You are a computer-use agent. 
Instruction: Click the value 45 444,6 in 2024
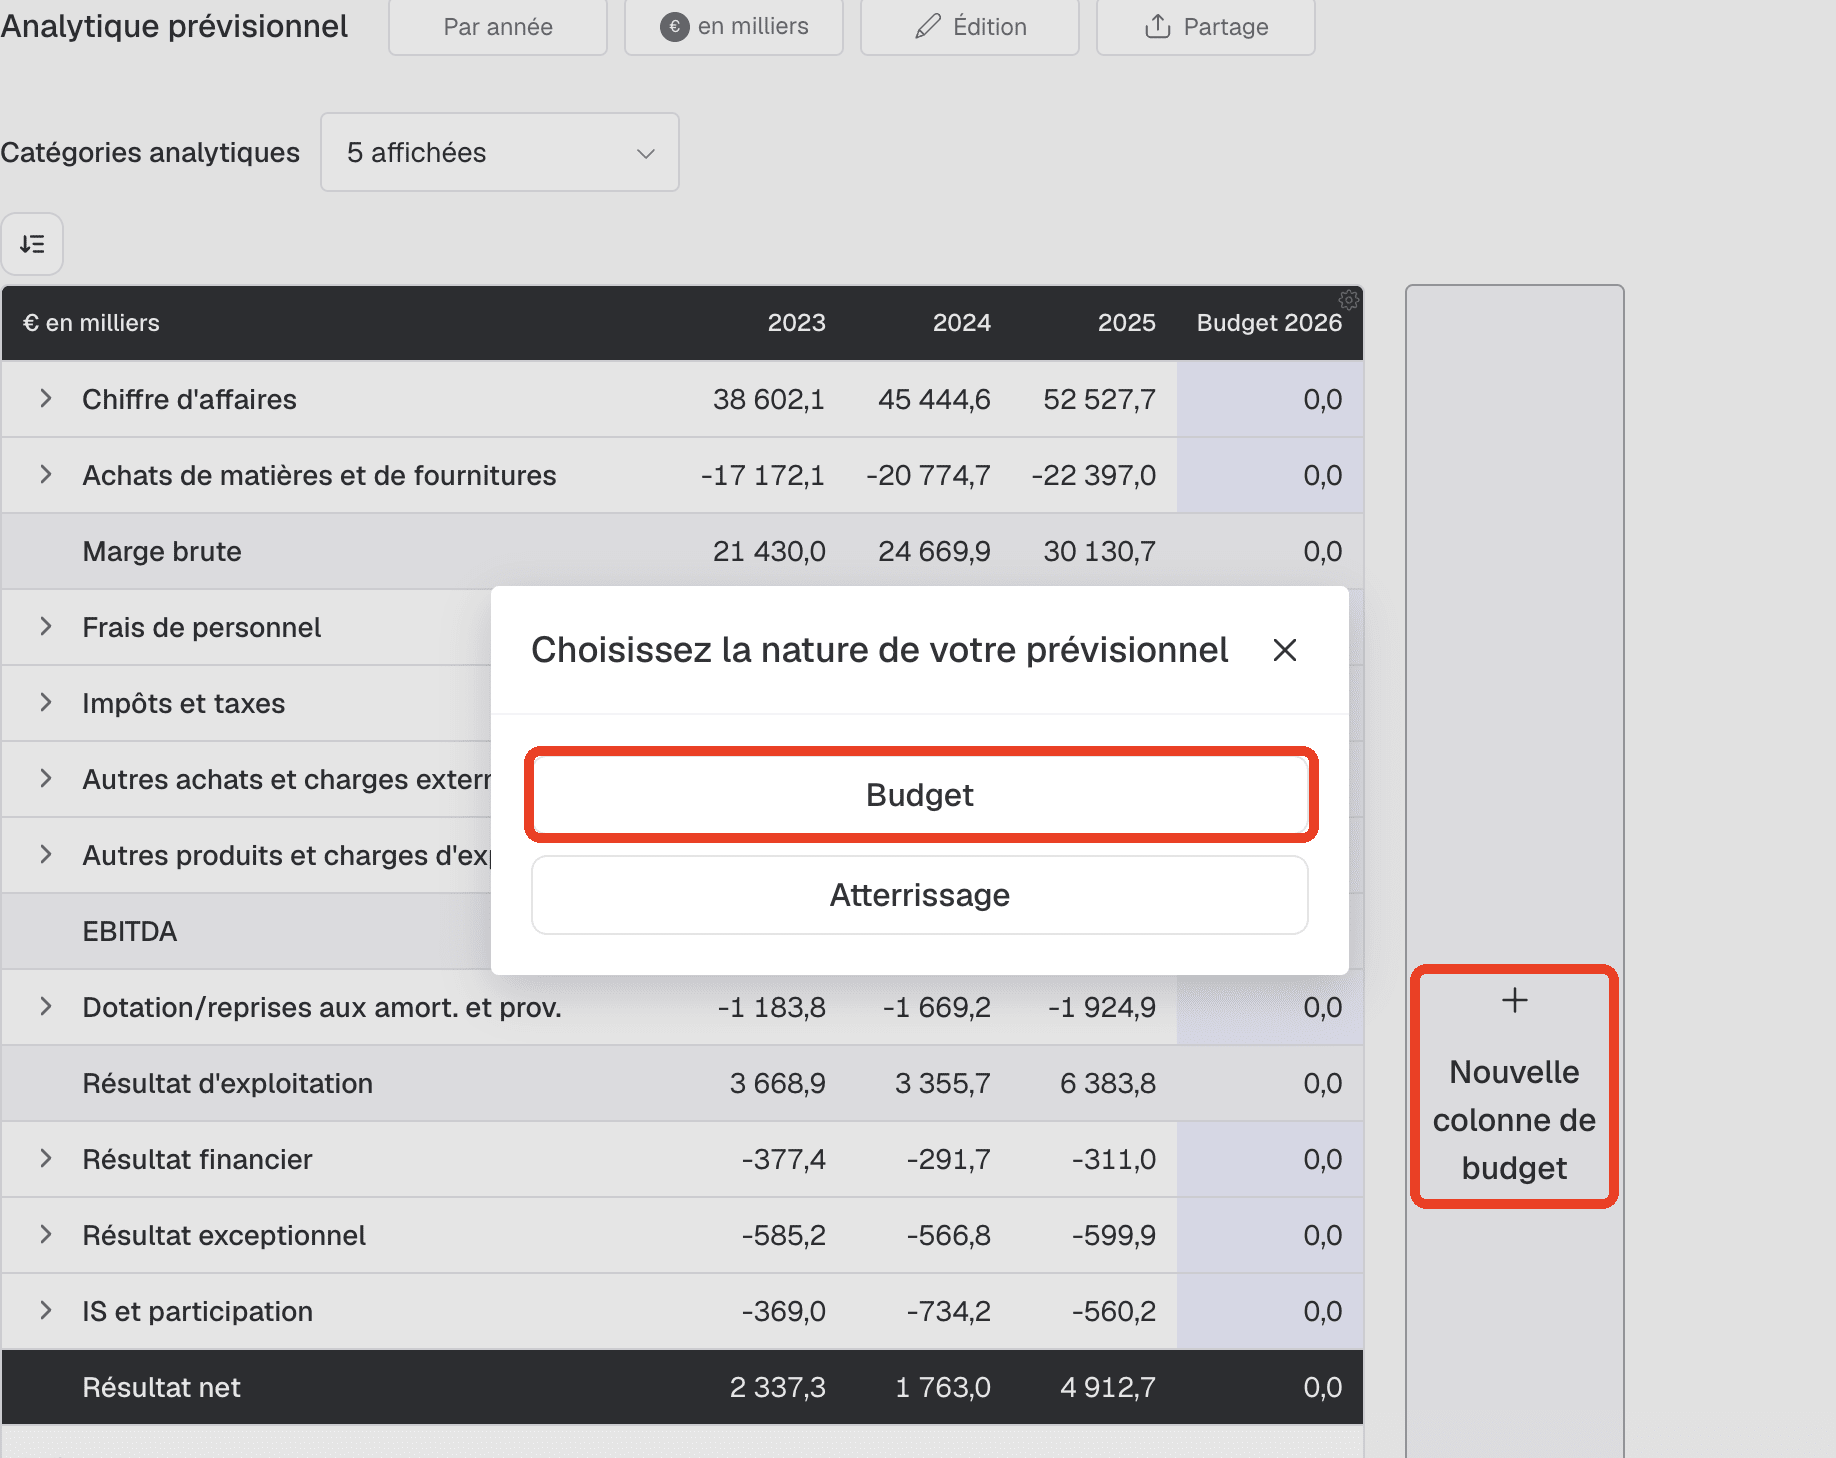pyautogui.click(x=934, y=399)
